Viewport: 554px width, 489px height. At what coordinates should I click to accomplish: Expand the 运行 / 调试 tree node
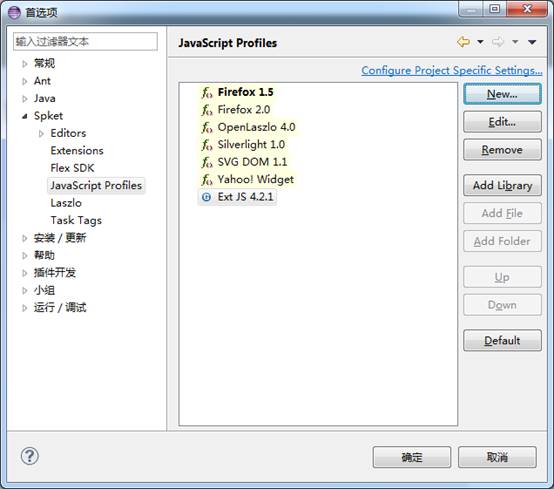pyautogui.click(x=24, y=308)
